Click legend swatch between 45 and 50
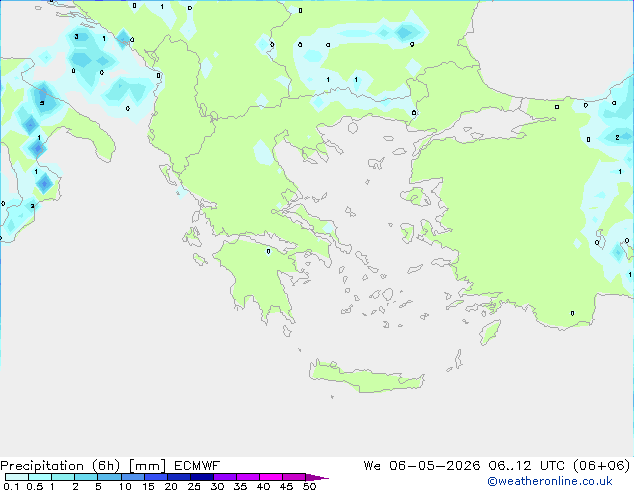634x490 pixels. tap(294, 477)
